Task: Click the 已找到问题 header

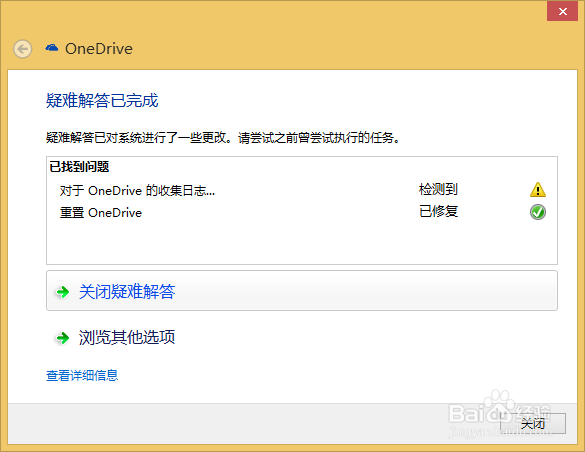Action: pos(79,167)
